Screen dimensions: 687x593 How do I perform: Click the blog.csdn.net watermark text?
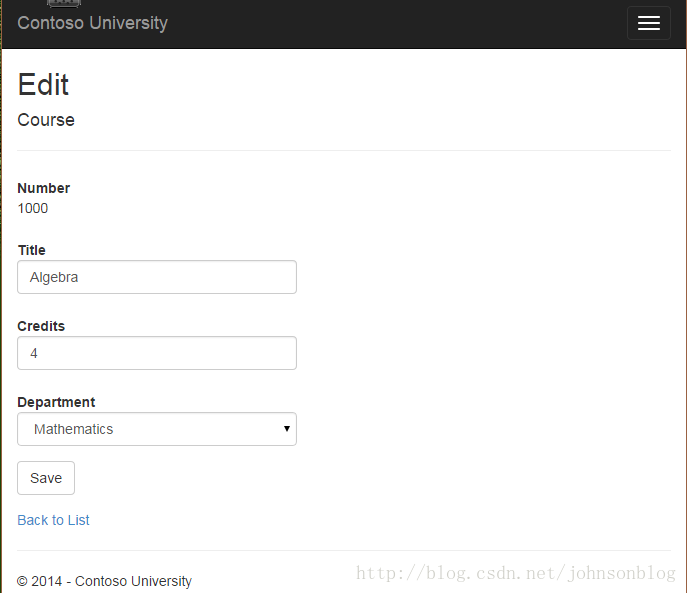pos(516,573)
